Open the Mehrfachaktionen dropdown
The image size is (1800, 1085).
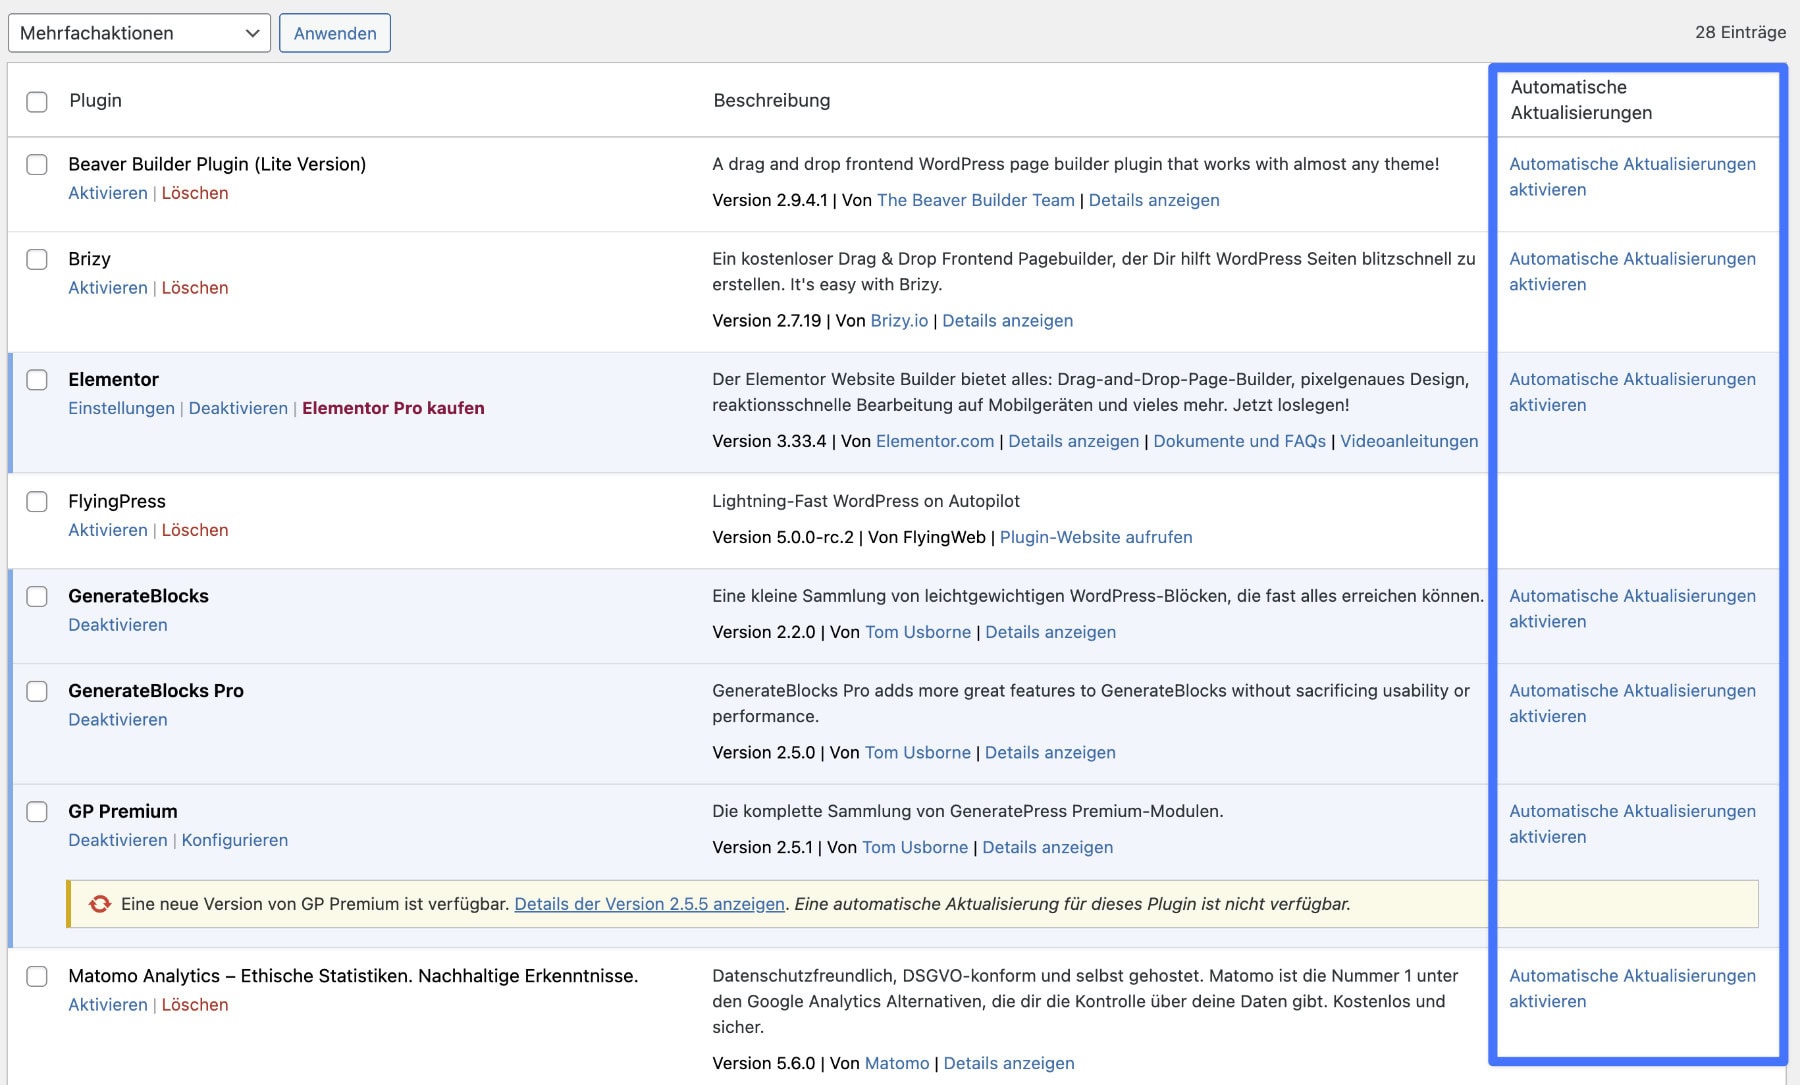(138, 32)
